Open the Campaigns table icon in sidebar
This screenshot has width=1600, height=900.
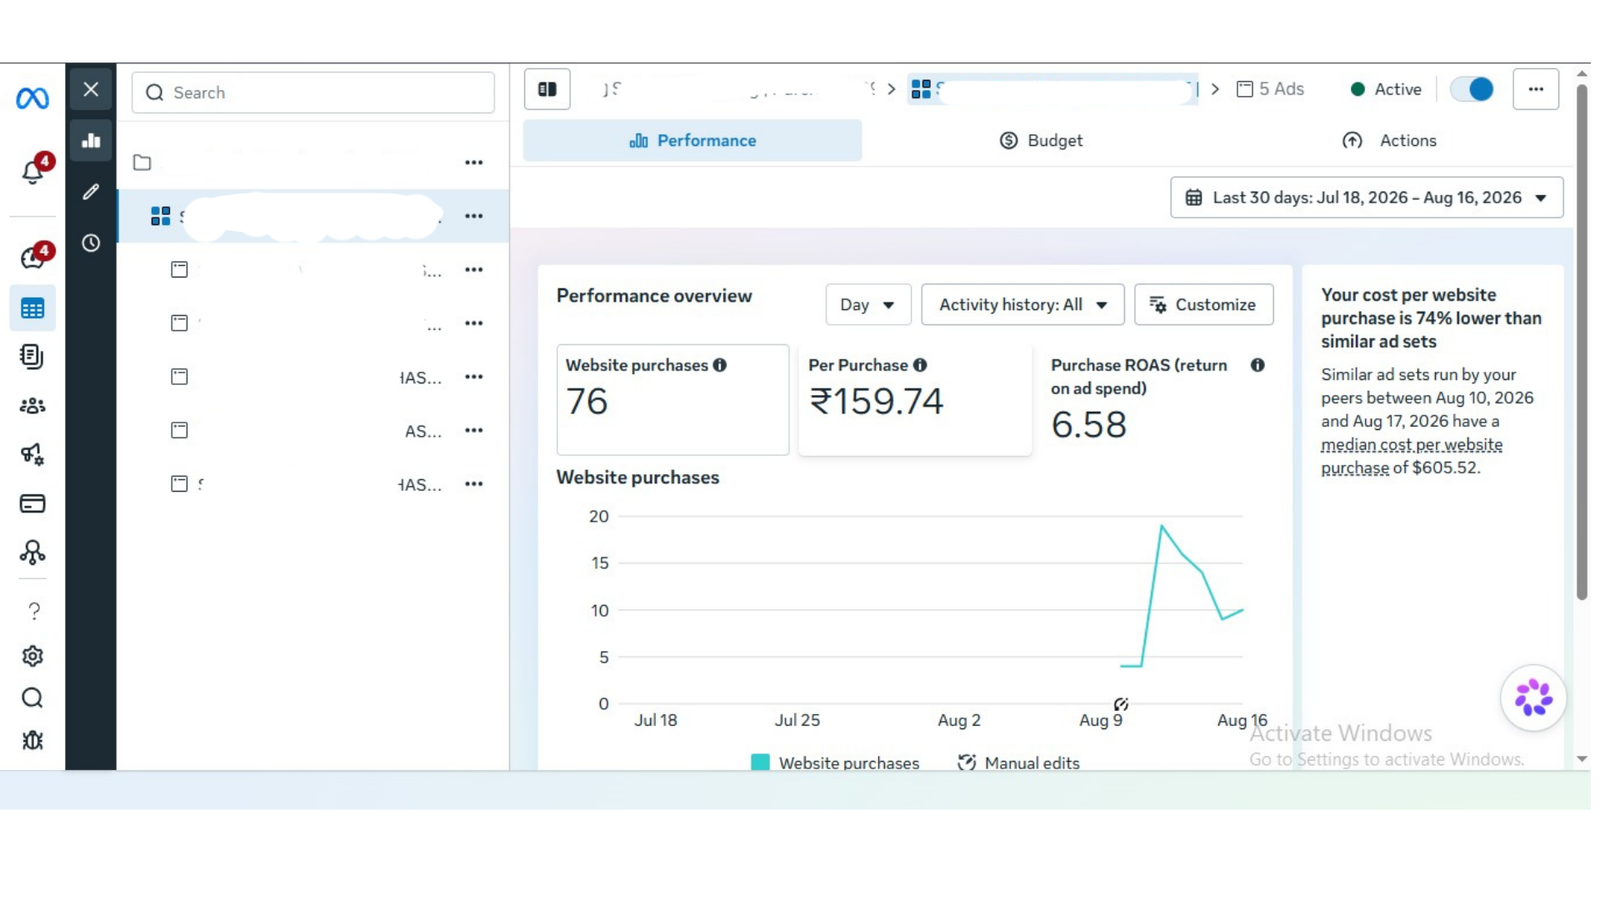click(32, 308)
